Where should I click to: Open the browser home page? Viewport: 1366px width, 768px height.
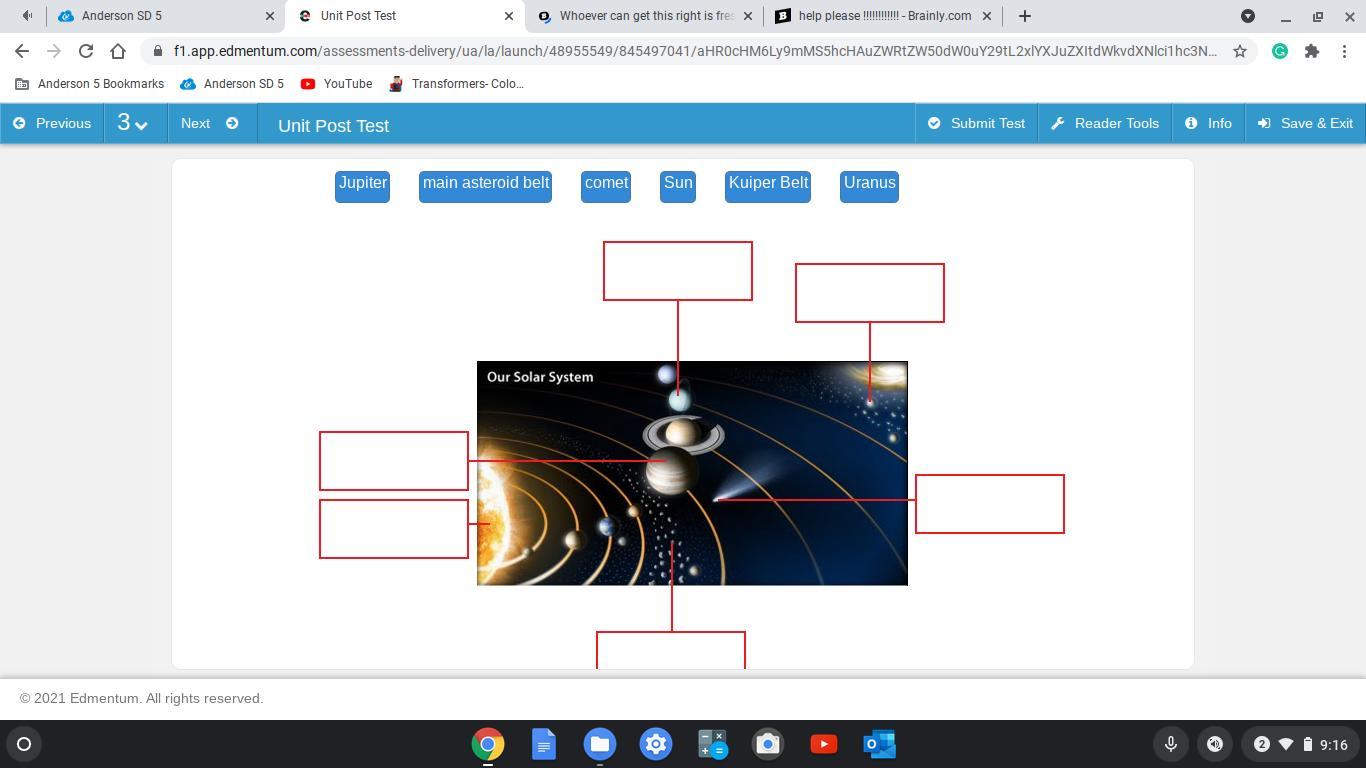pyautogui.click(x=118, y=51)
